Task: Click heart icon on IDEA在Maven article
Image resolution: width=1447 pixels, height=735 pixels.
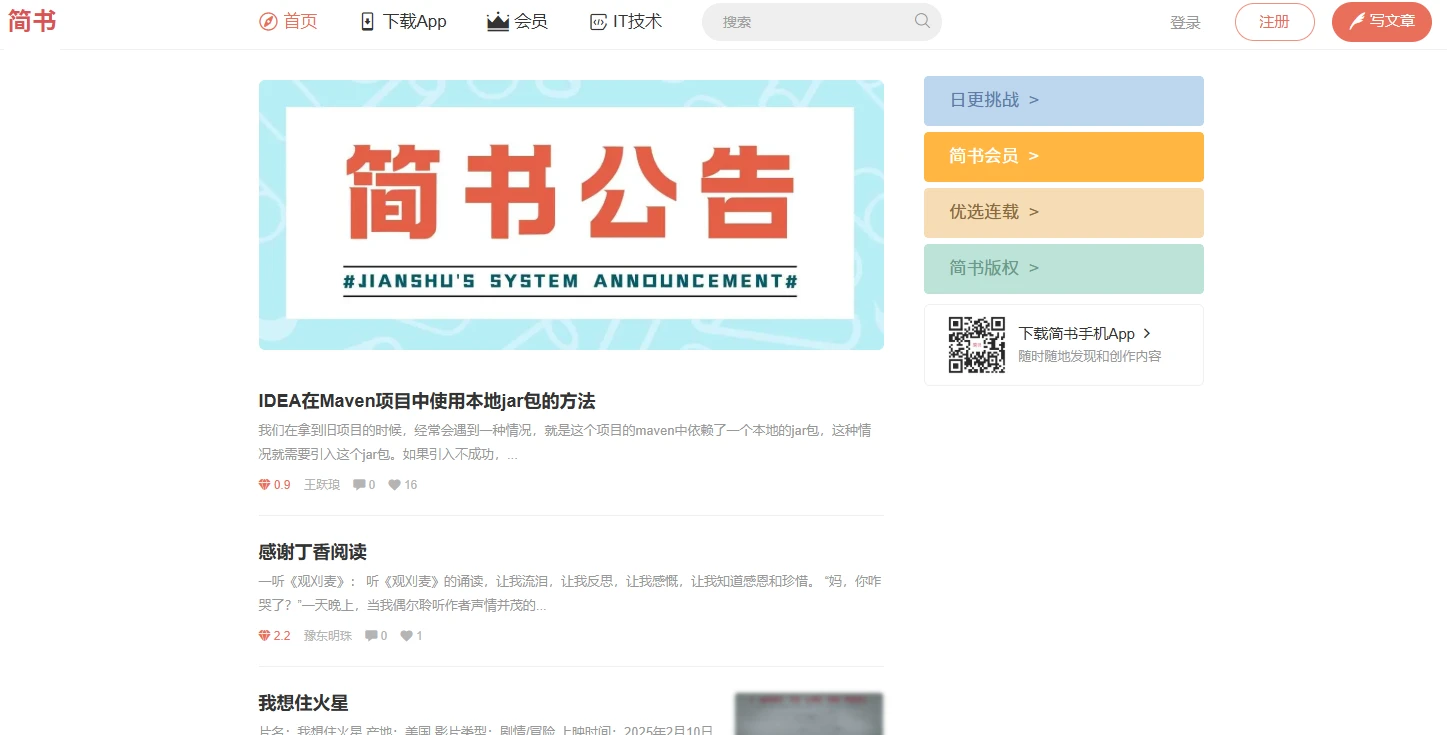Action: coord(395,485)
